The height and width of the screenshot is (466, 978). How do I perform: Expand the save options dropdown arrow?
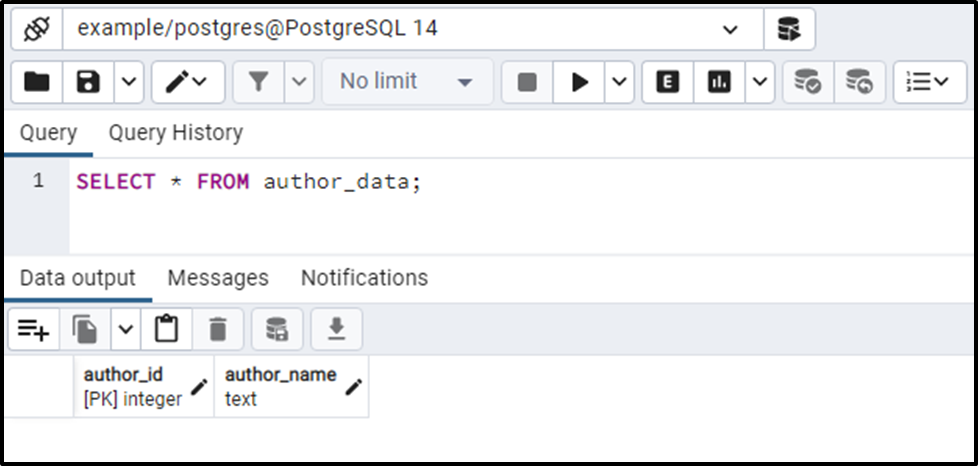tap(128, 82)
